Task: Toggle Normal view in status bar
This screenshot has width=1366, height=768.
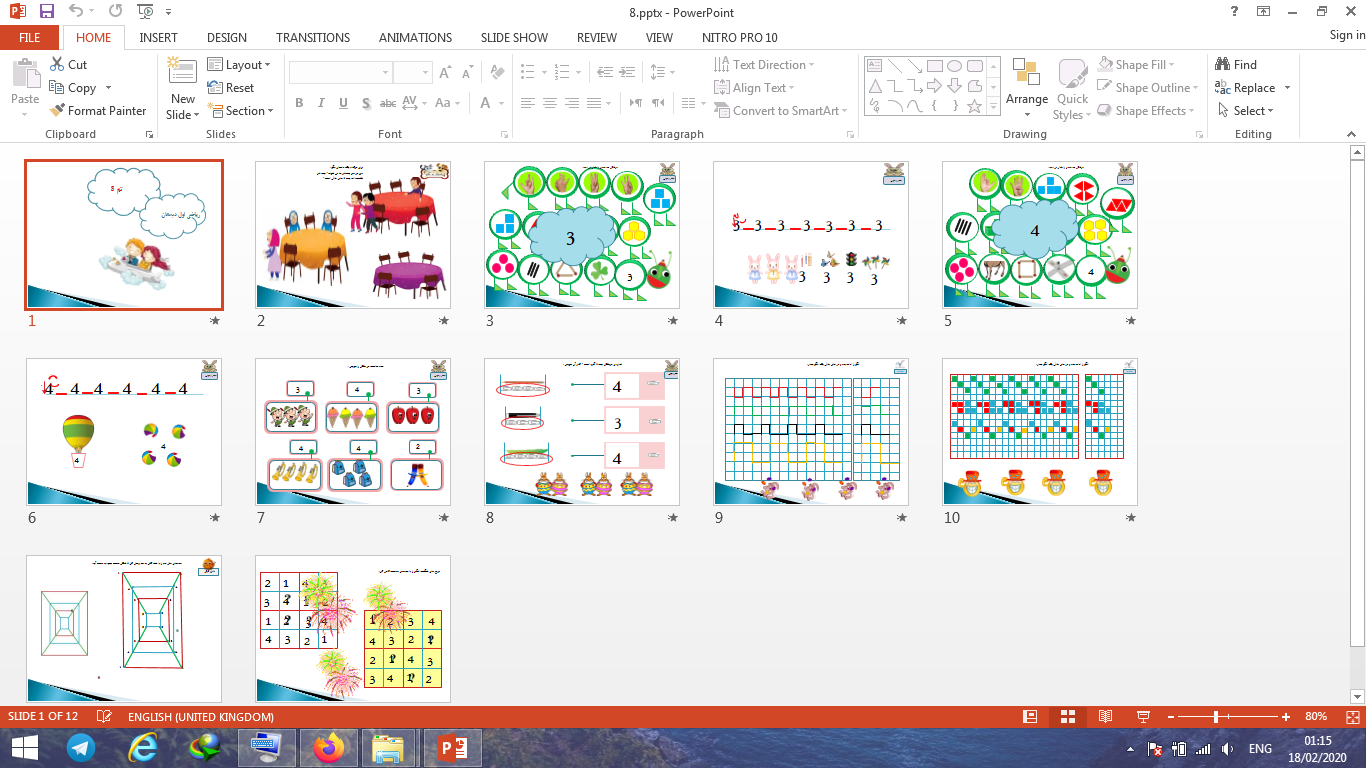Action: point(1030,717)
